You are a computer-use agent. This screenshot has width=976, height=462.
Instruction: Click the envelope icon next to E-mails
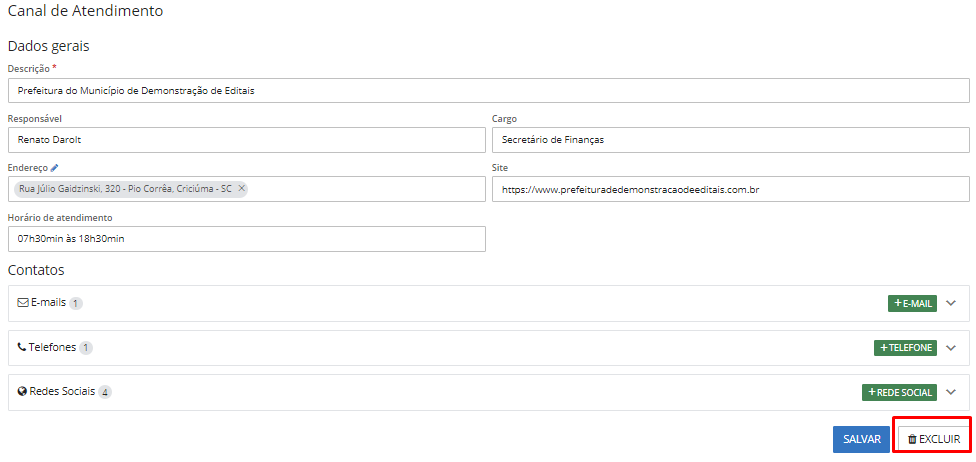click(23, 303)
